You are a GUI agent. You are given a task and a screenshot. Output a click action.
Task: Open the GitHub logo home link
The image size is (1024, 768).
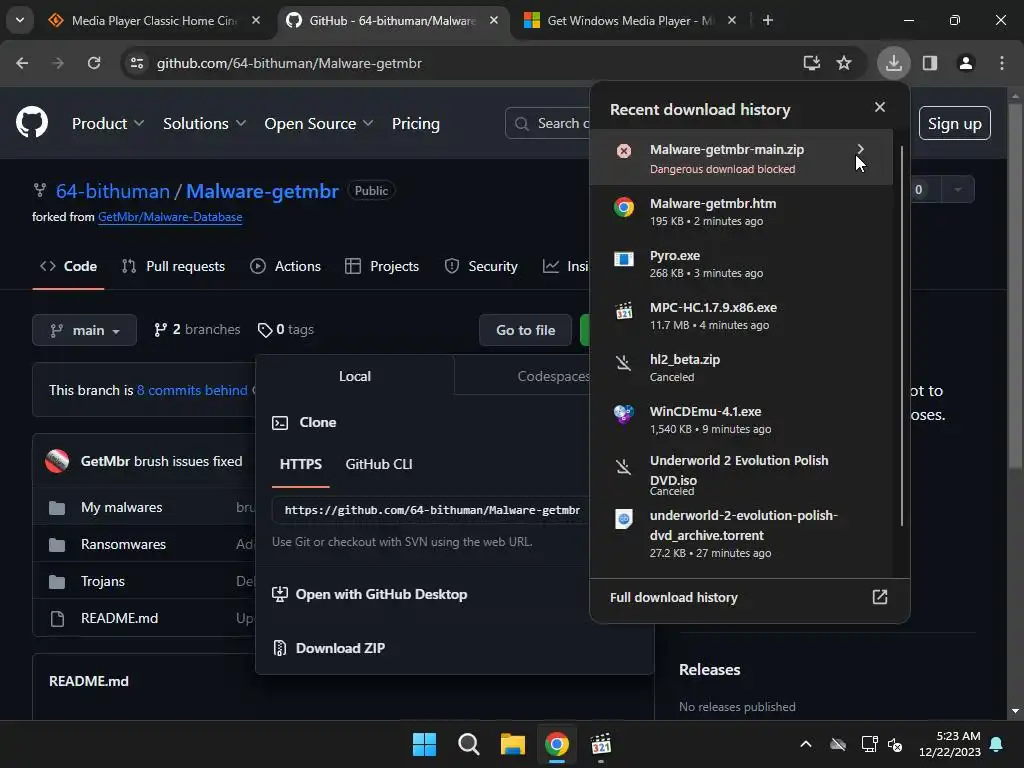[x=31, y=122]
